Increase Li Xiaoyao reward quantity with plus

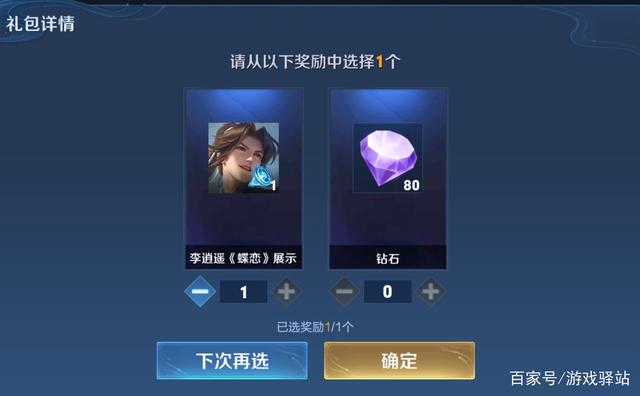pyautogui.click(x=287, y=291)
